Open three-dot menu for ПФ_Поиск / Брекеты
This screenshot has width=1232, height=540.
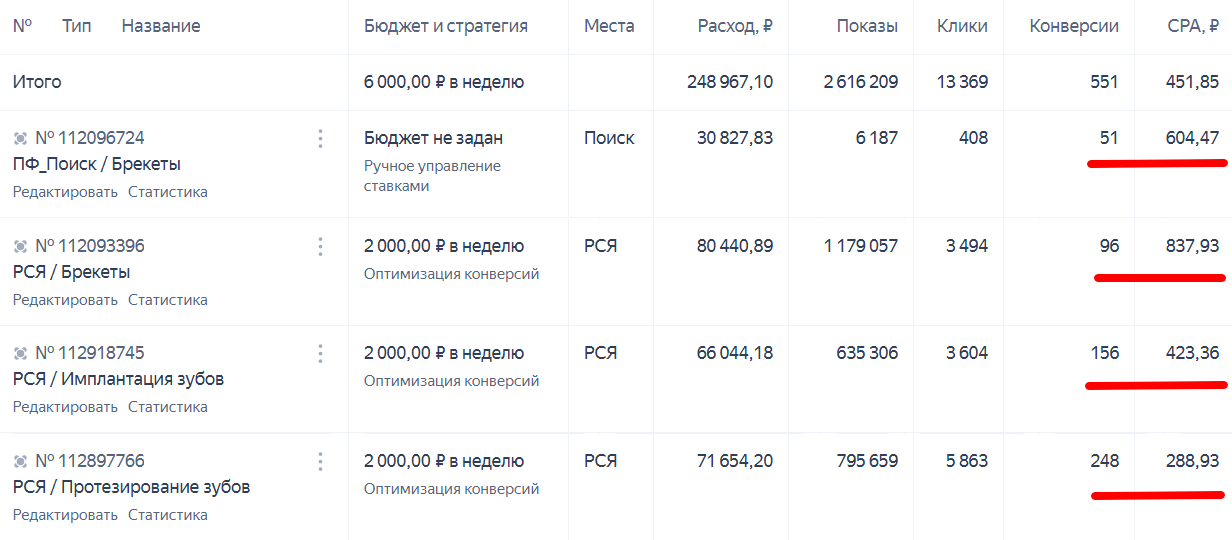(320, 138)
